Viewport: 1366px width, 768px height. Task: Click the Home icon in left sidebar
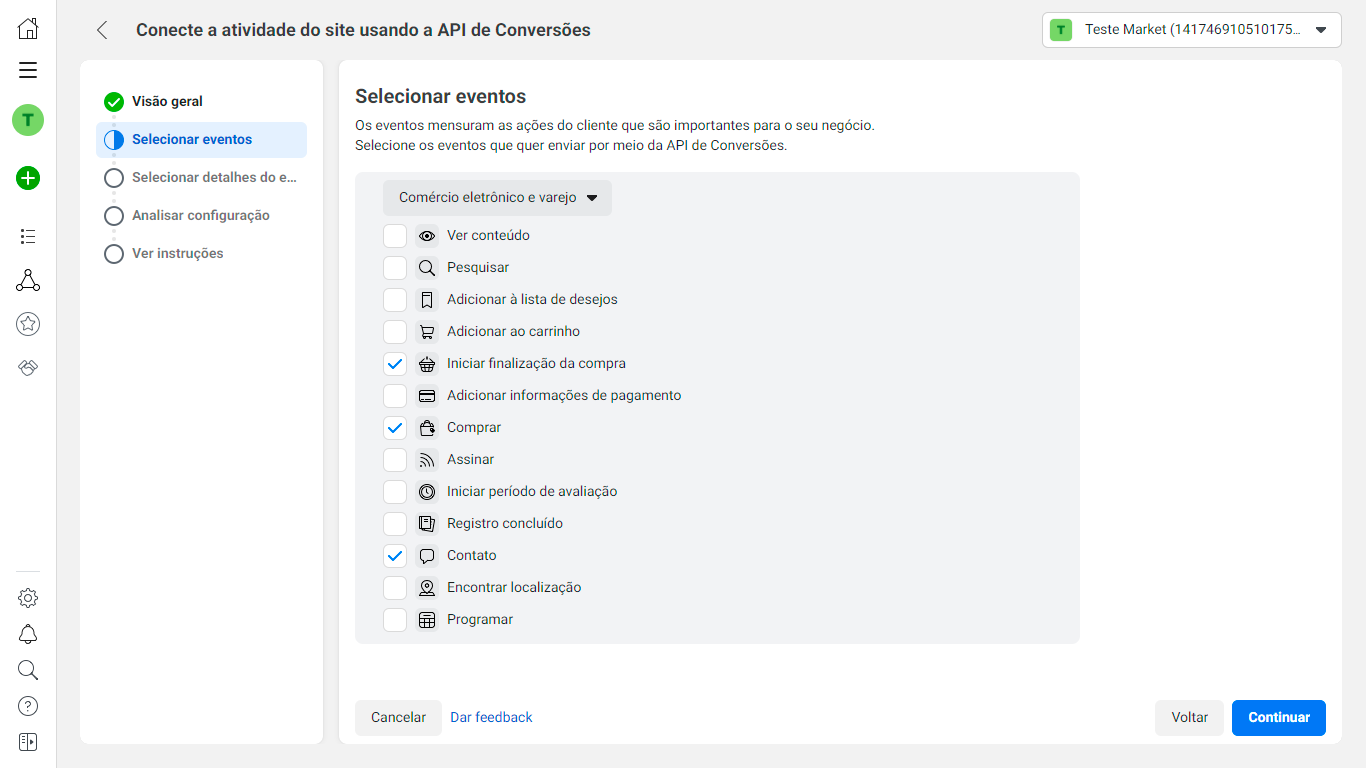[28, 29]
